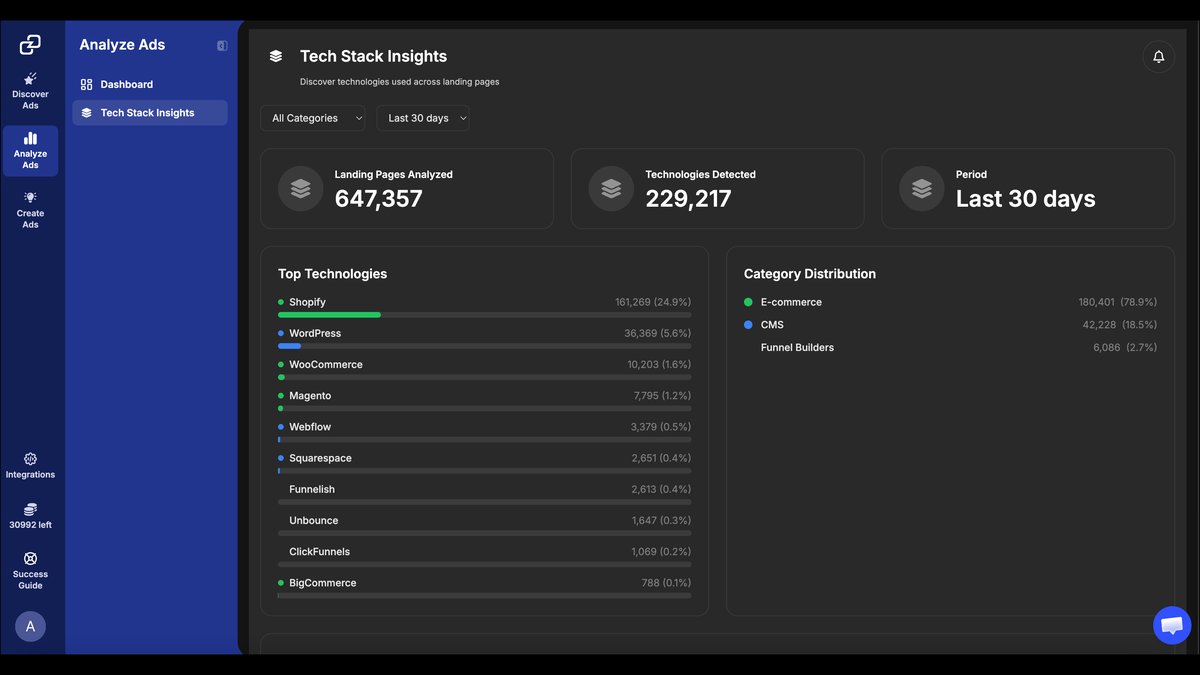
Task: Click Unbounce technology label
Action: click(314, 520)
